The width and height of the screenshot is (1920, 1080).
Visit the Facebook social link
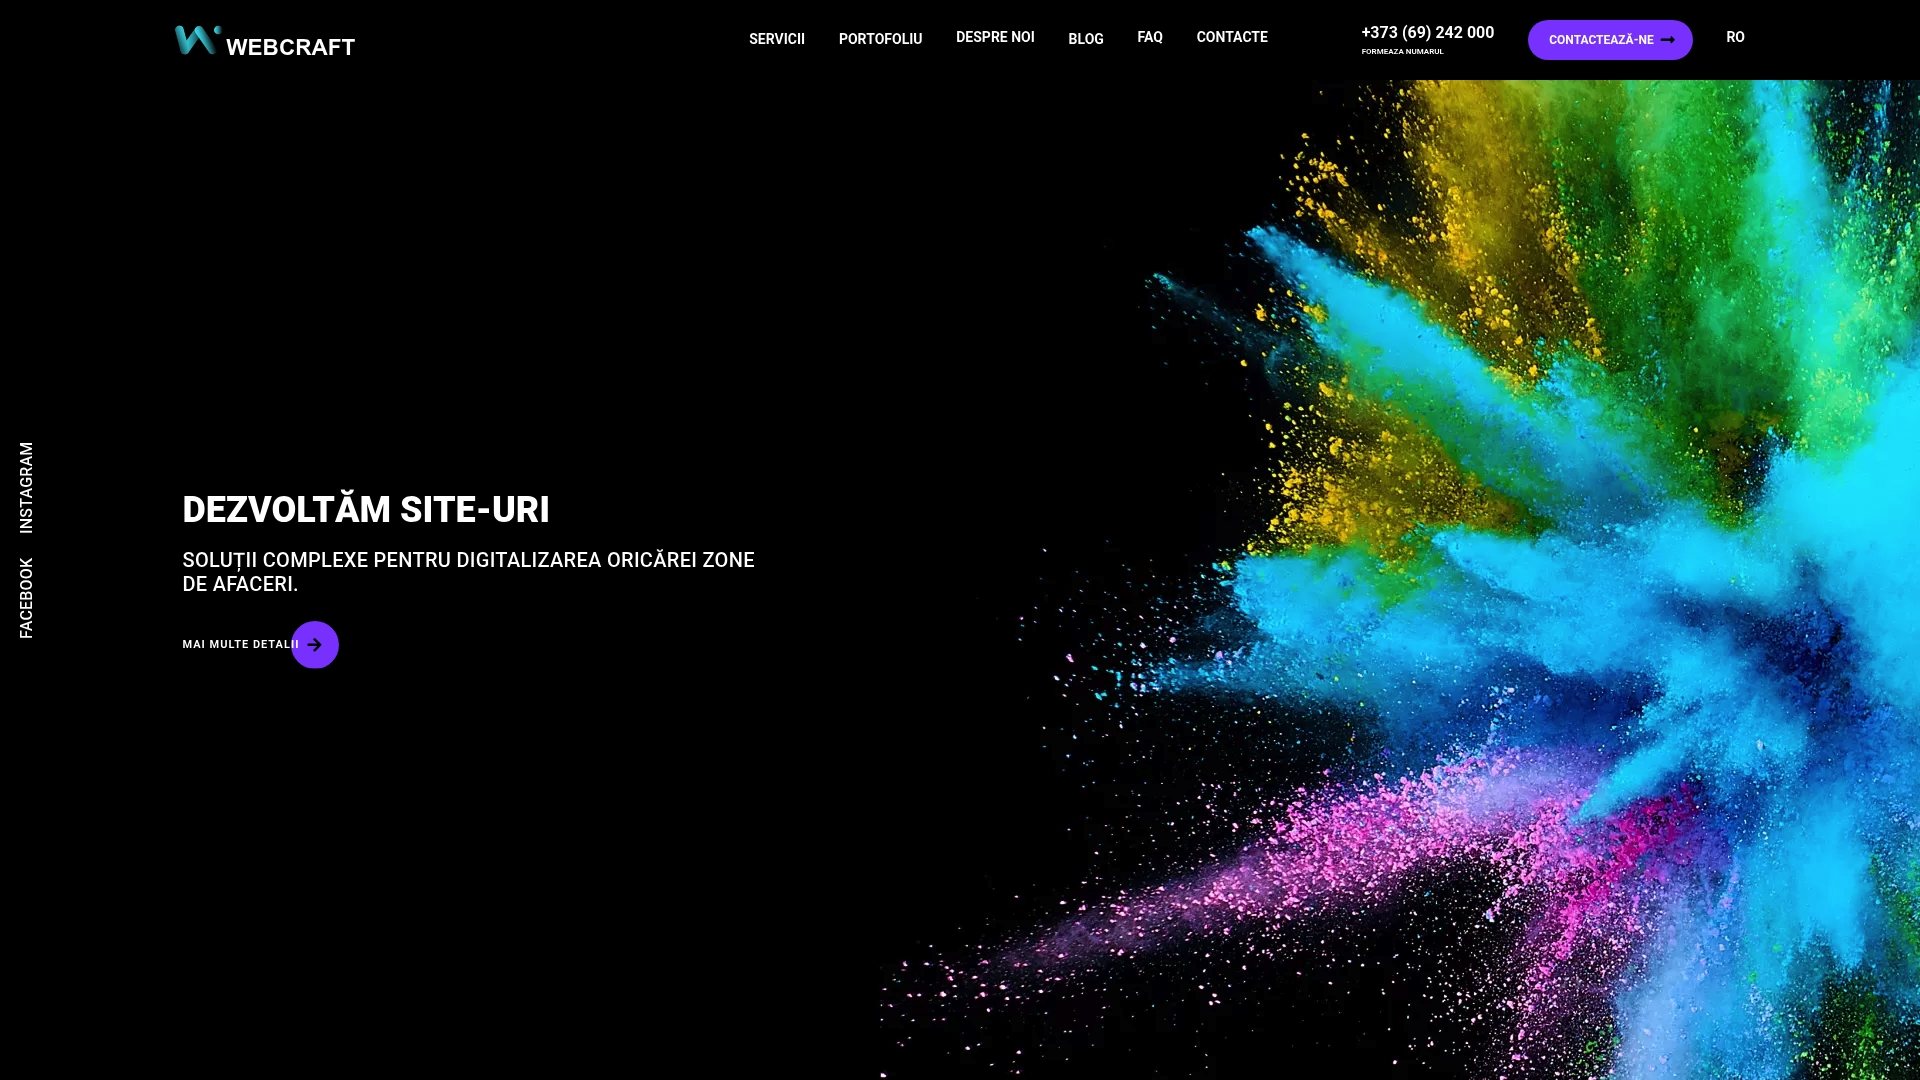pos(26,598)
